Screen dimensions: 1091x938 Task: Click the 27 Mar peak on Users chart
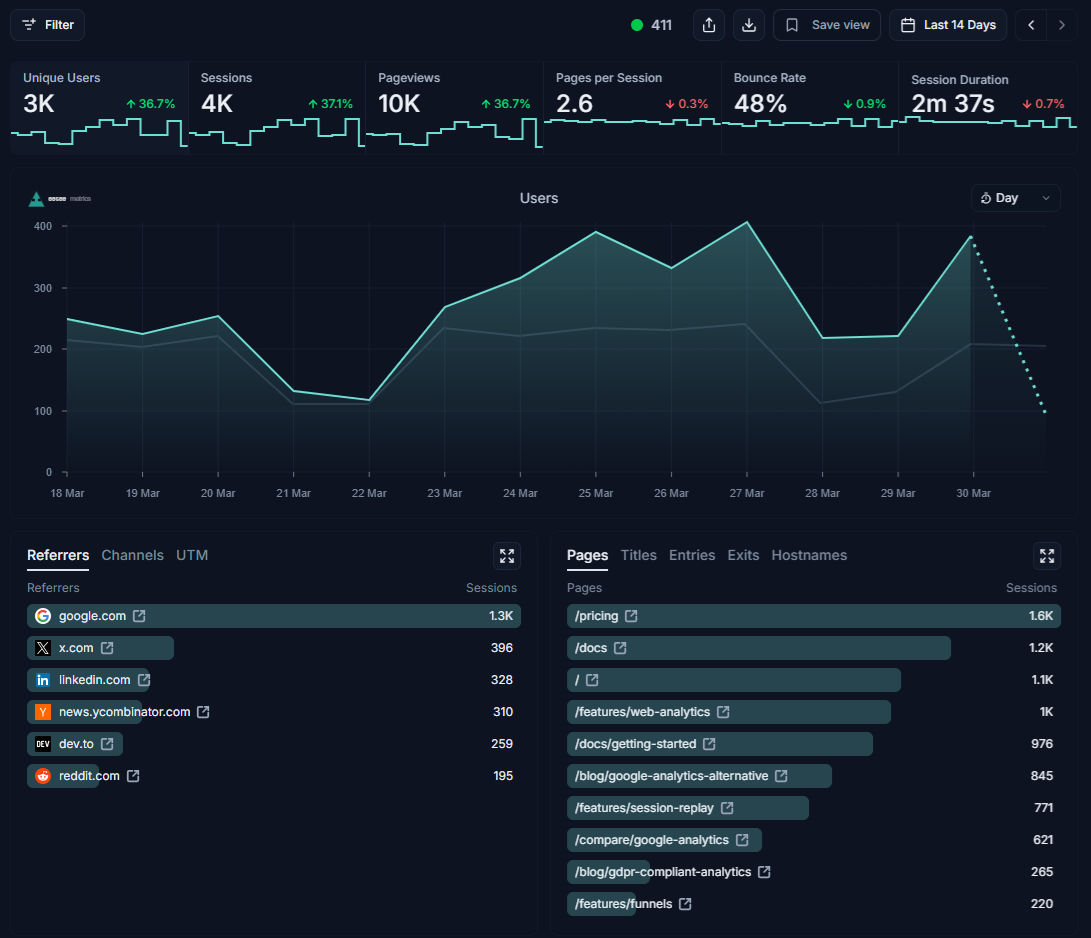click(746, 222)
